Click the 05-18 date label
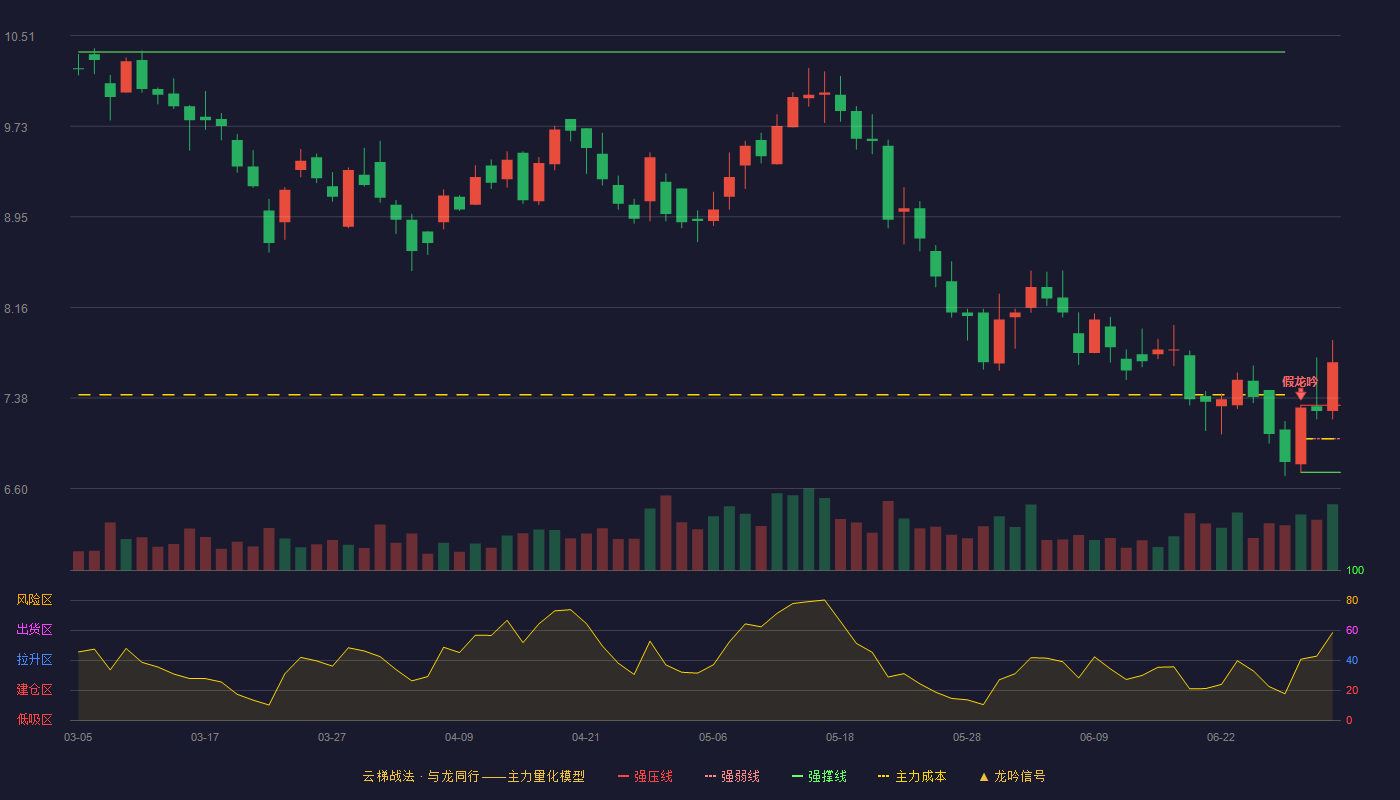 coord(840,737)
